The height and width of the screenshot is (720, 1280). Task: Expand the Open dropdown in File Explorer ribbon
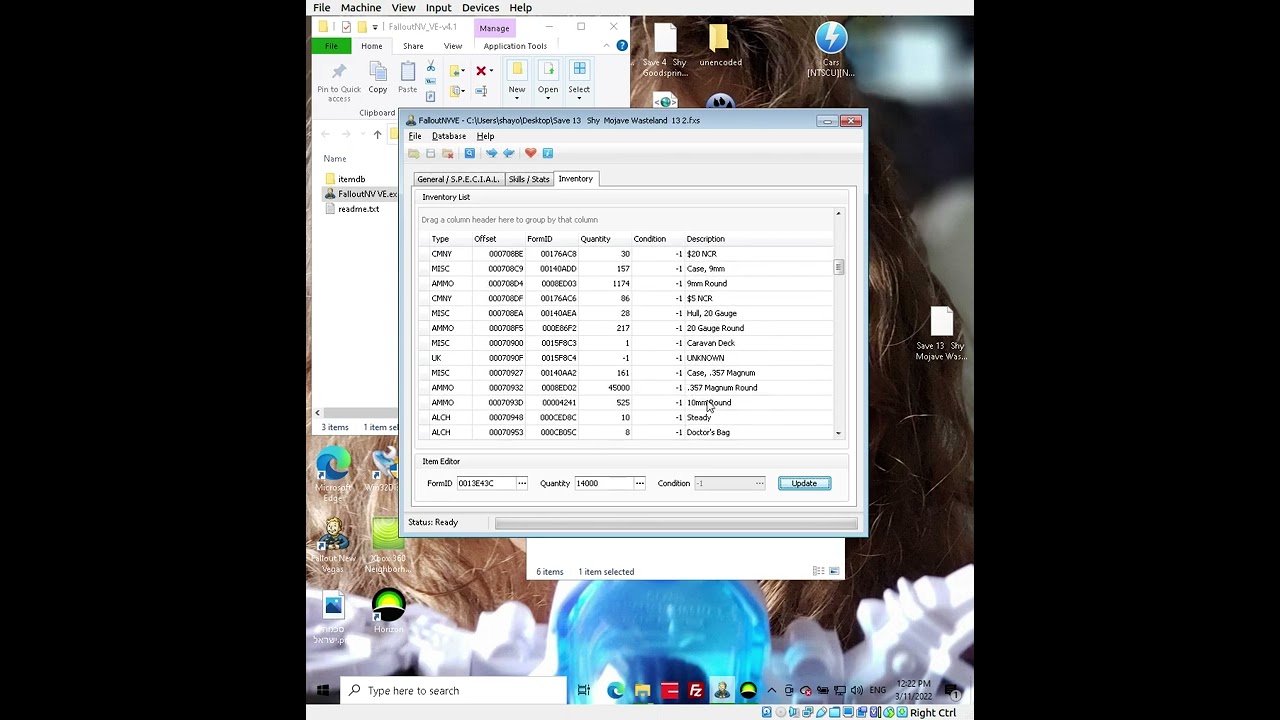(x=548, y=81)
